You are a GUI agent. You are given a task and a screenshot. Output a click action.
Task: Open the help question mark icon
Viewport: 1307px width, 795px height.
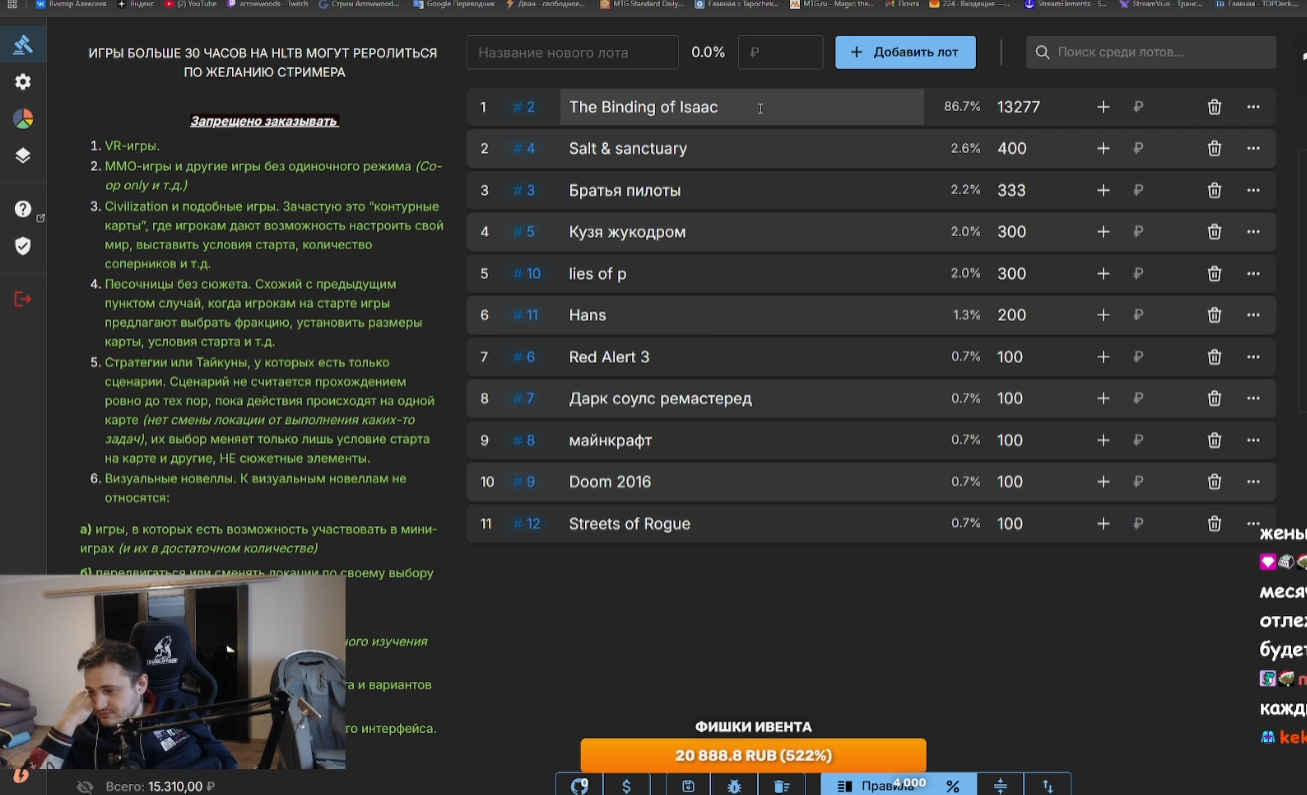(x=23, y=209)
